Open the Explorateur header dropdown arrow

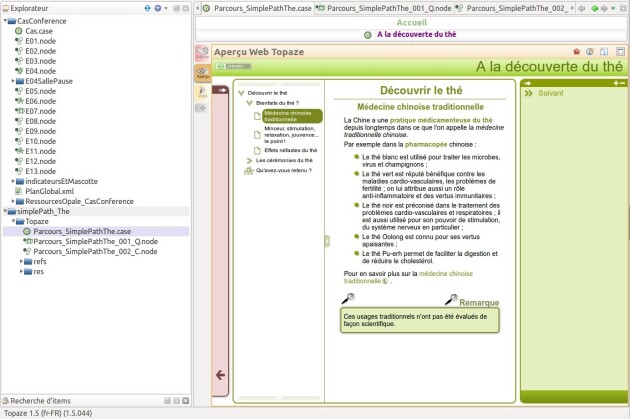[166, 8]
